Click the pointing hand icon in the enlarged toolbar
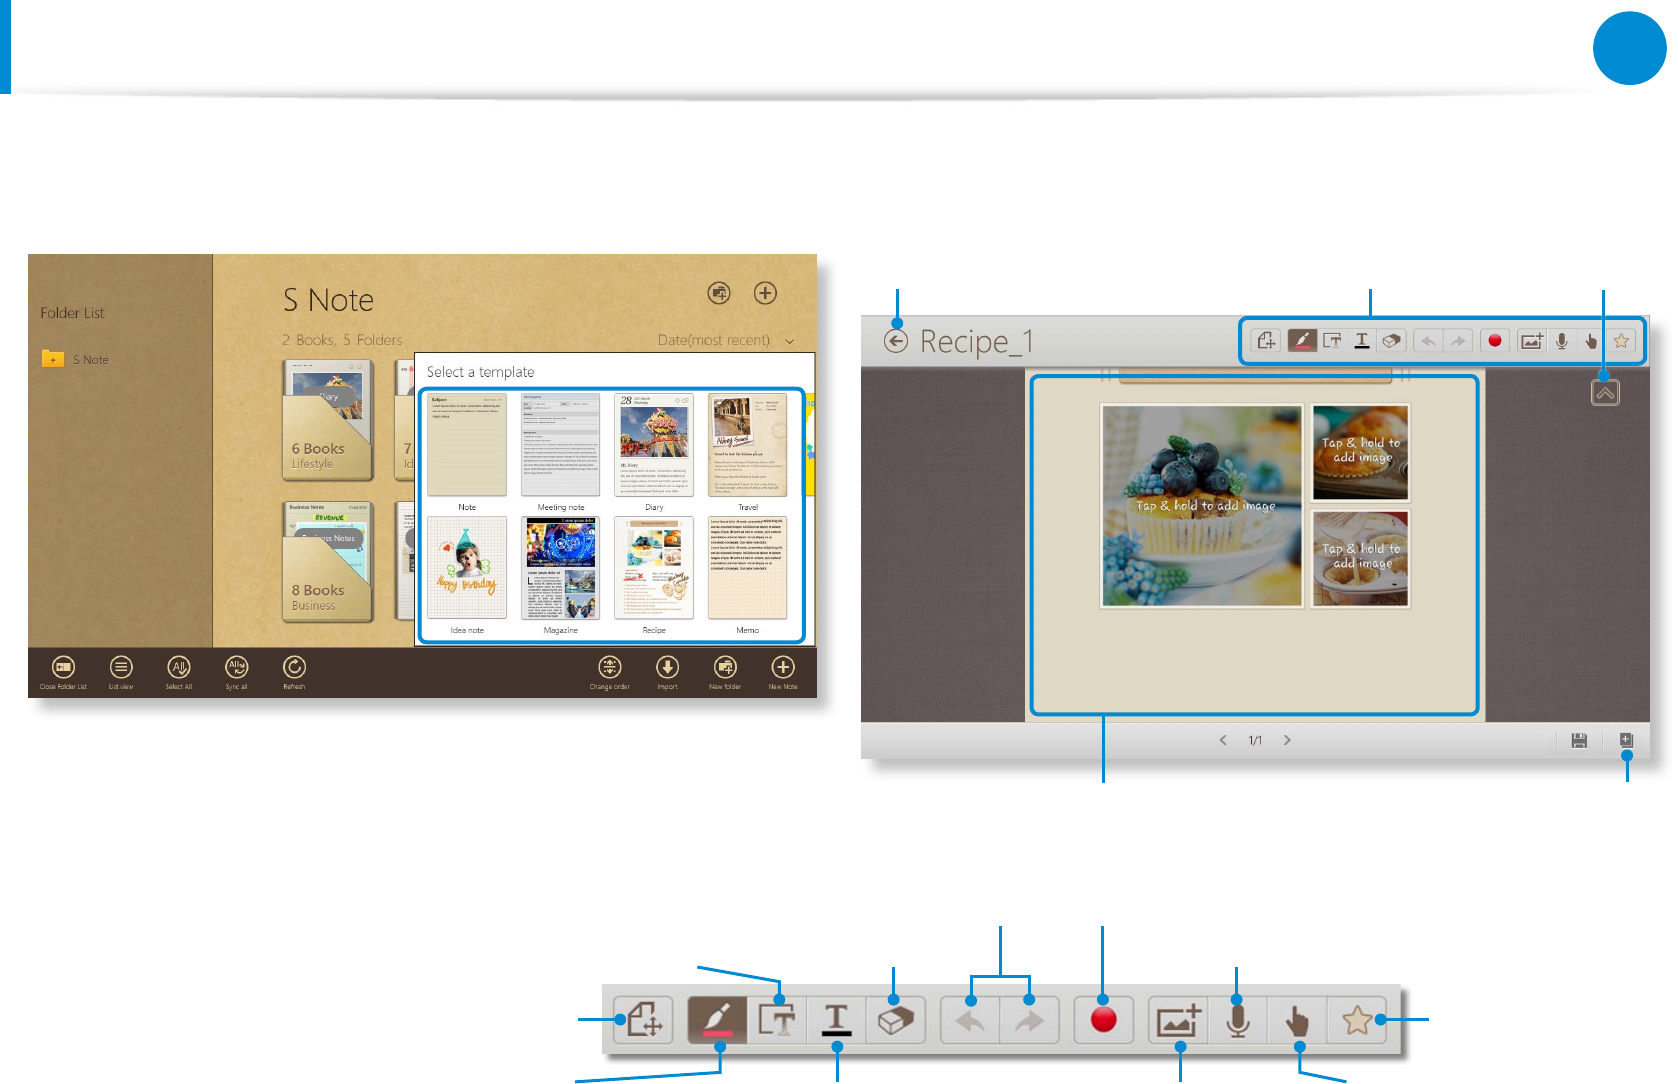 (1297, 1020)
